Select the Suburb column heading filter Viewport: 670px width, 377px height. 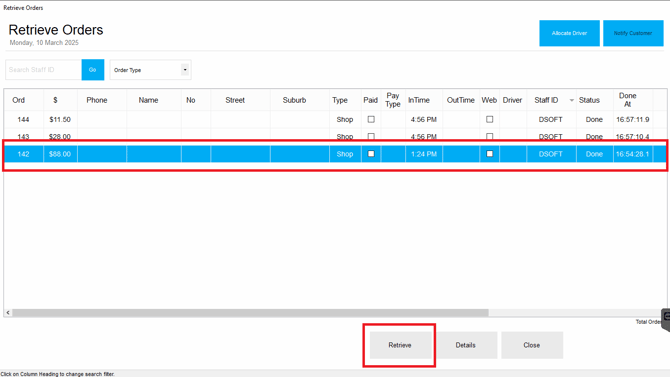click(294, 100)
